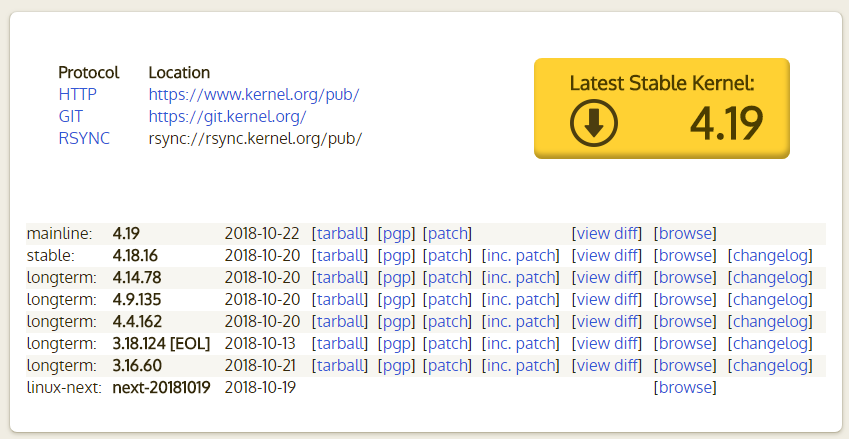This screenshot has width=849, height=439.
Task: Open inc. patch for longterm 3.16.60
Action: [x=520, y=365]
